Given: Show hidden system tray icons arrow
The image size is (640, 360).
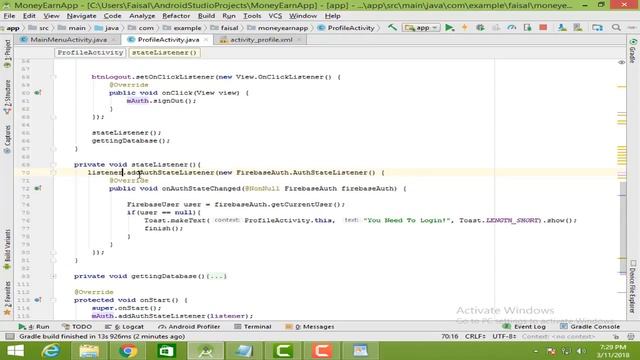Looking at the screenshot, I should click(x=536, y=351).
